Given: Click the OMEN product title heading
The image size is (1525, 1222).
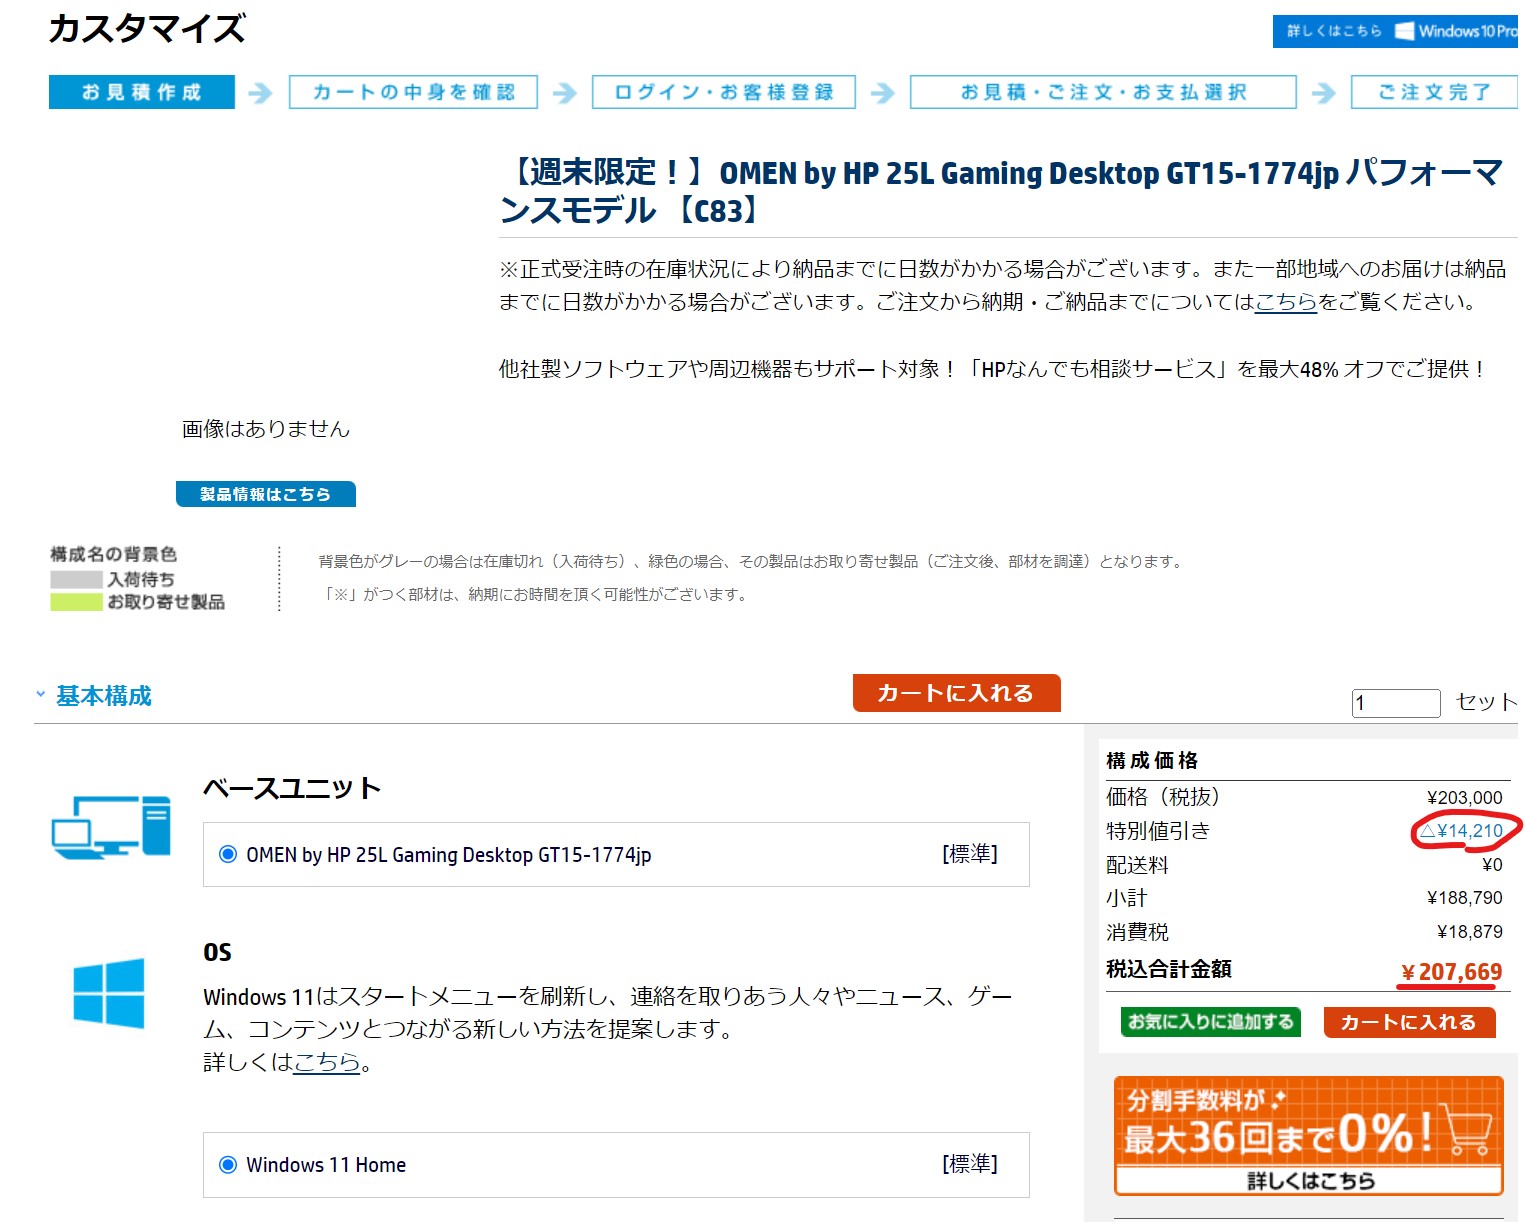Looking at the screenshot, I should 1000,191.
